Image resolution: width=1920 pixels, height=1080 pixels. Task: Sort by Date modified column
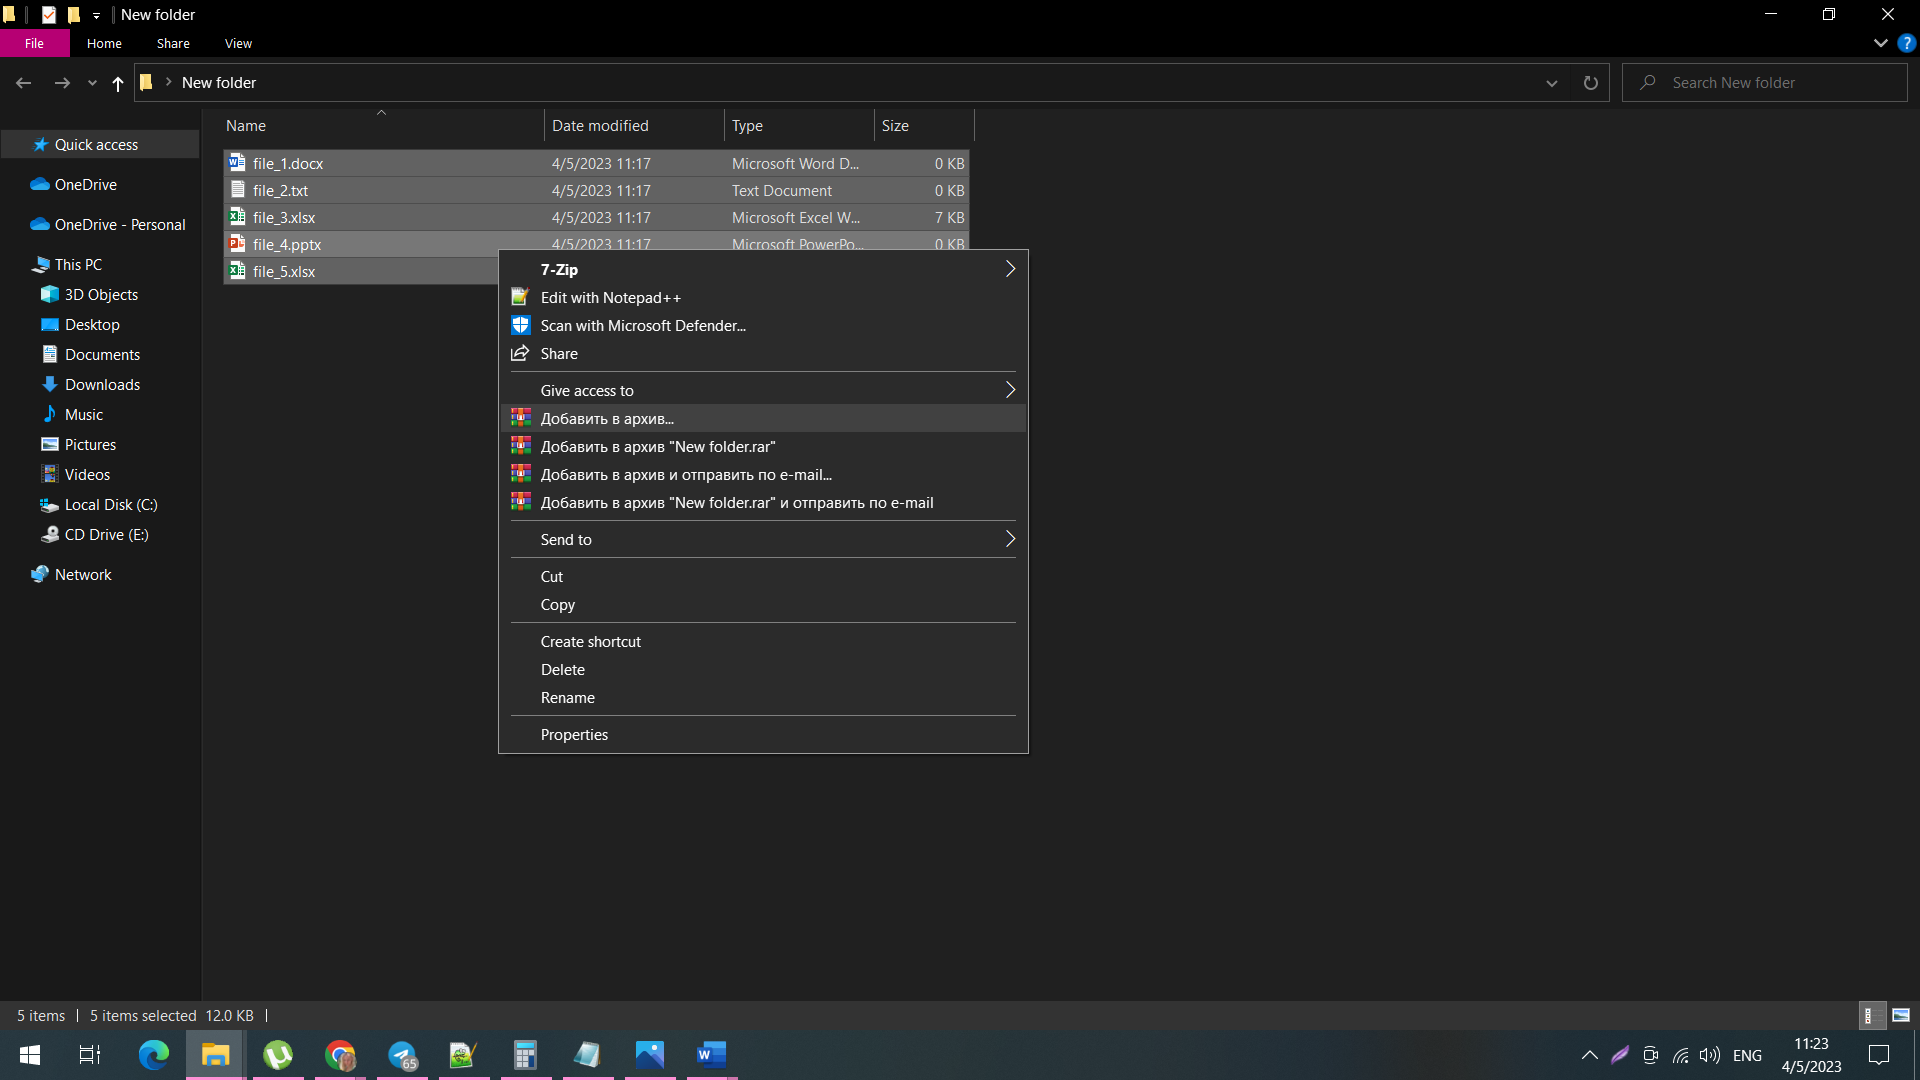click(x=634, y=125)
